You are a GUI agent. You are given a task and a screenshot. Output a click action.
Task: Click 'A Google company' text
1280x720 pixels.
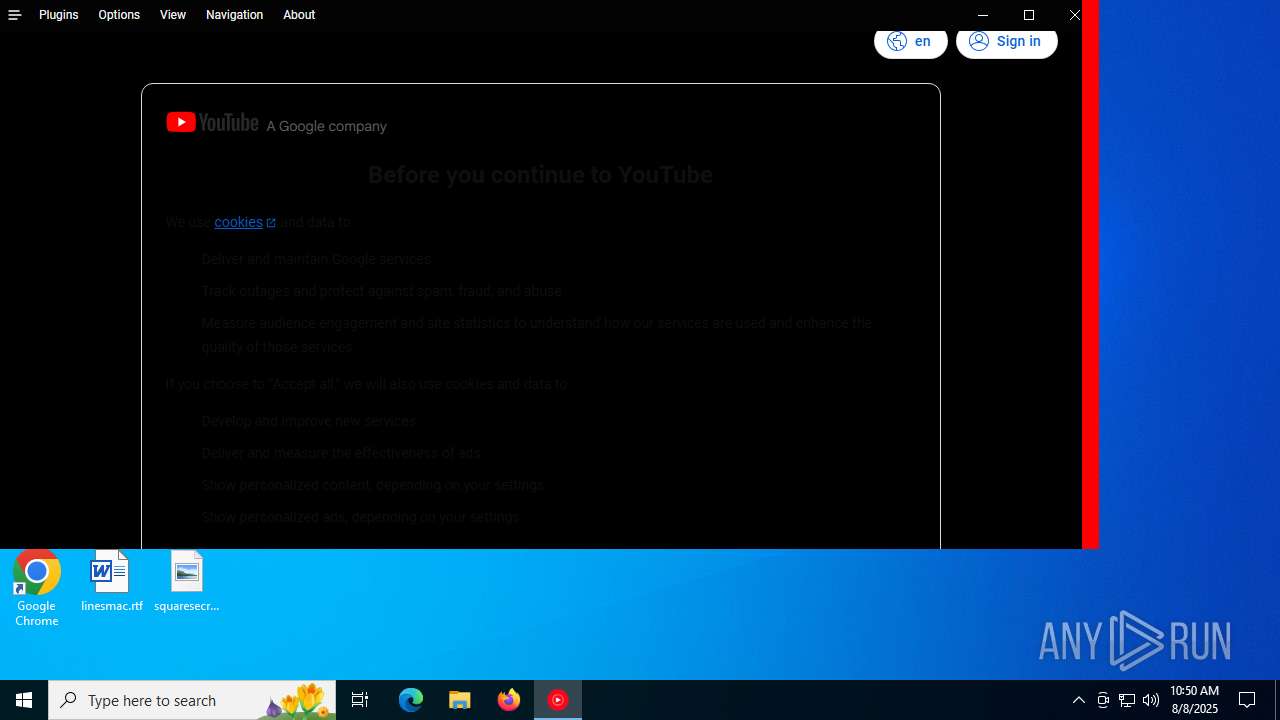point(326,126)
